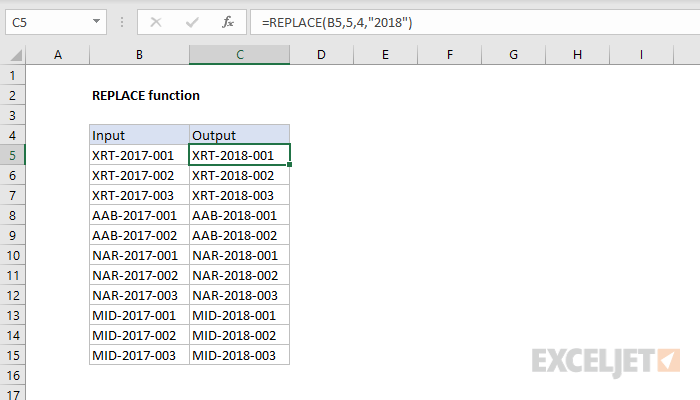Screen dimensions: 700x400
Task: Select the row 12 header
Action: [13, 295]
